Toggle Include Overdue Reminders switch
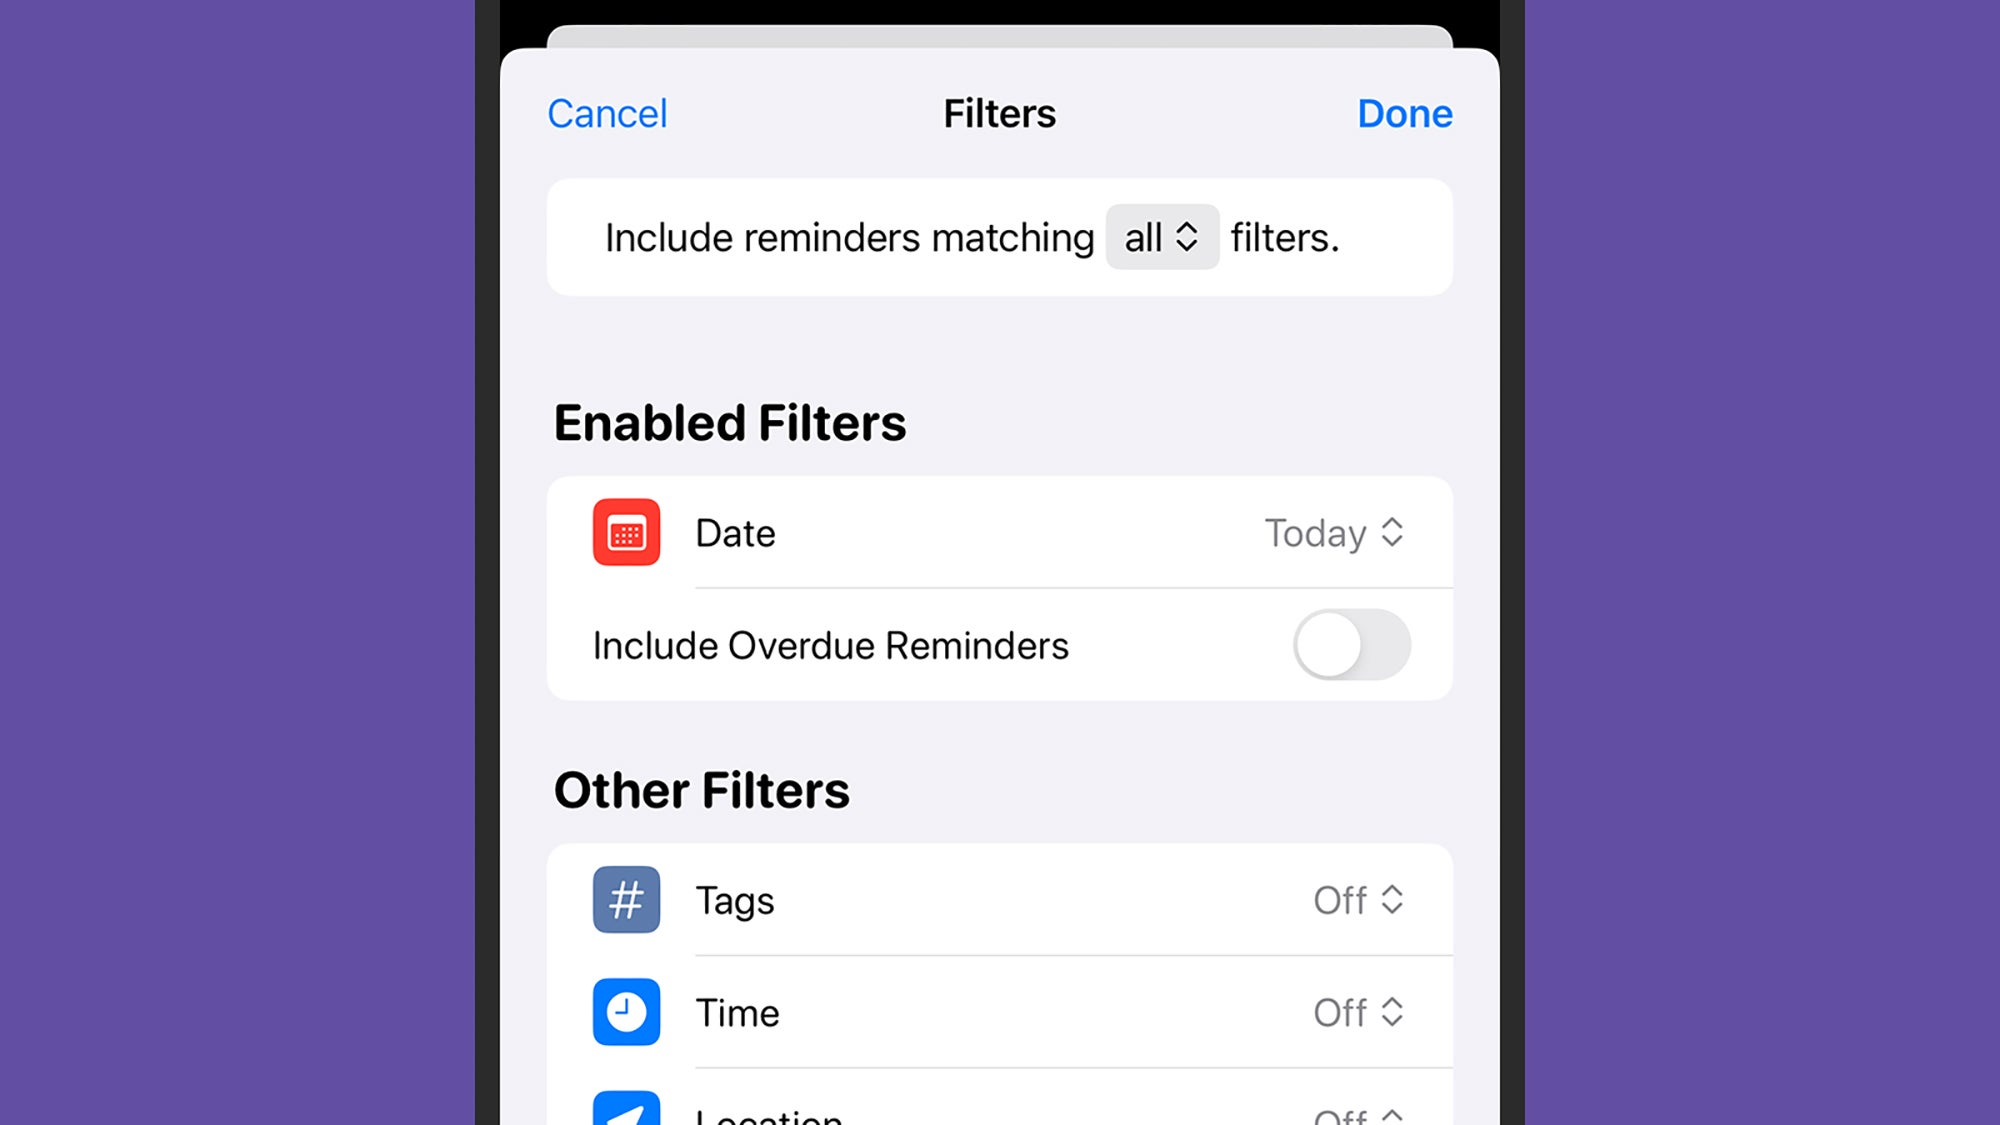The width and height of the screenshot is (2000, 1125). point(1350,644)
